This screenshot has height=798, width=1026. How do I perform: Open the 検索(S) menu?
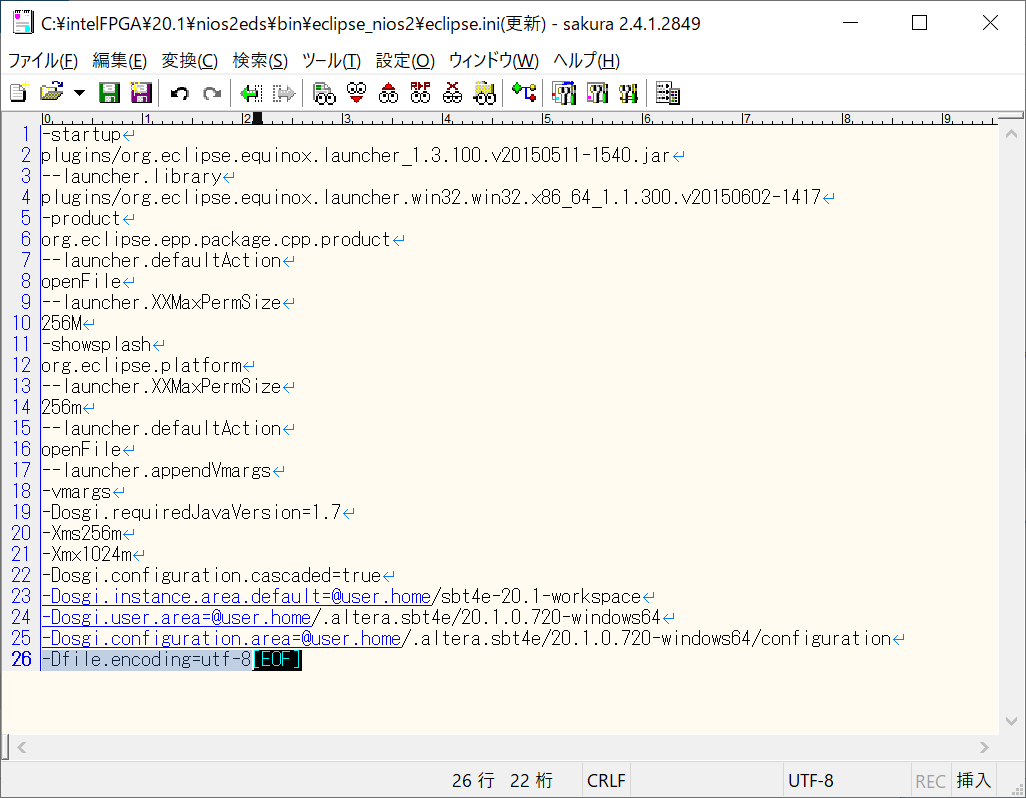260,61
